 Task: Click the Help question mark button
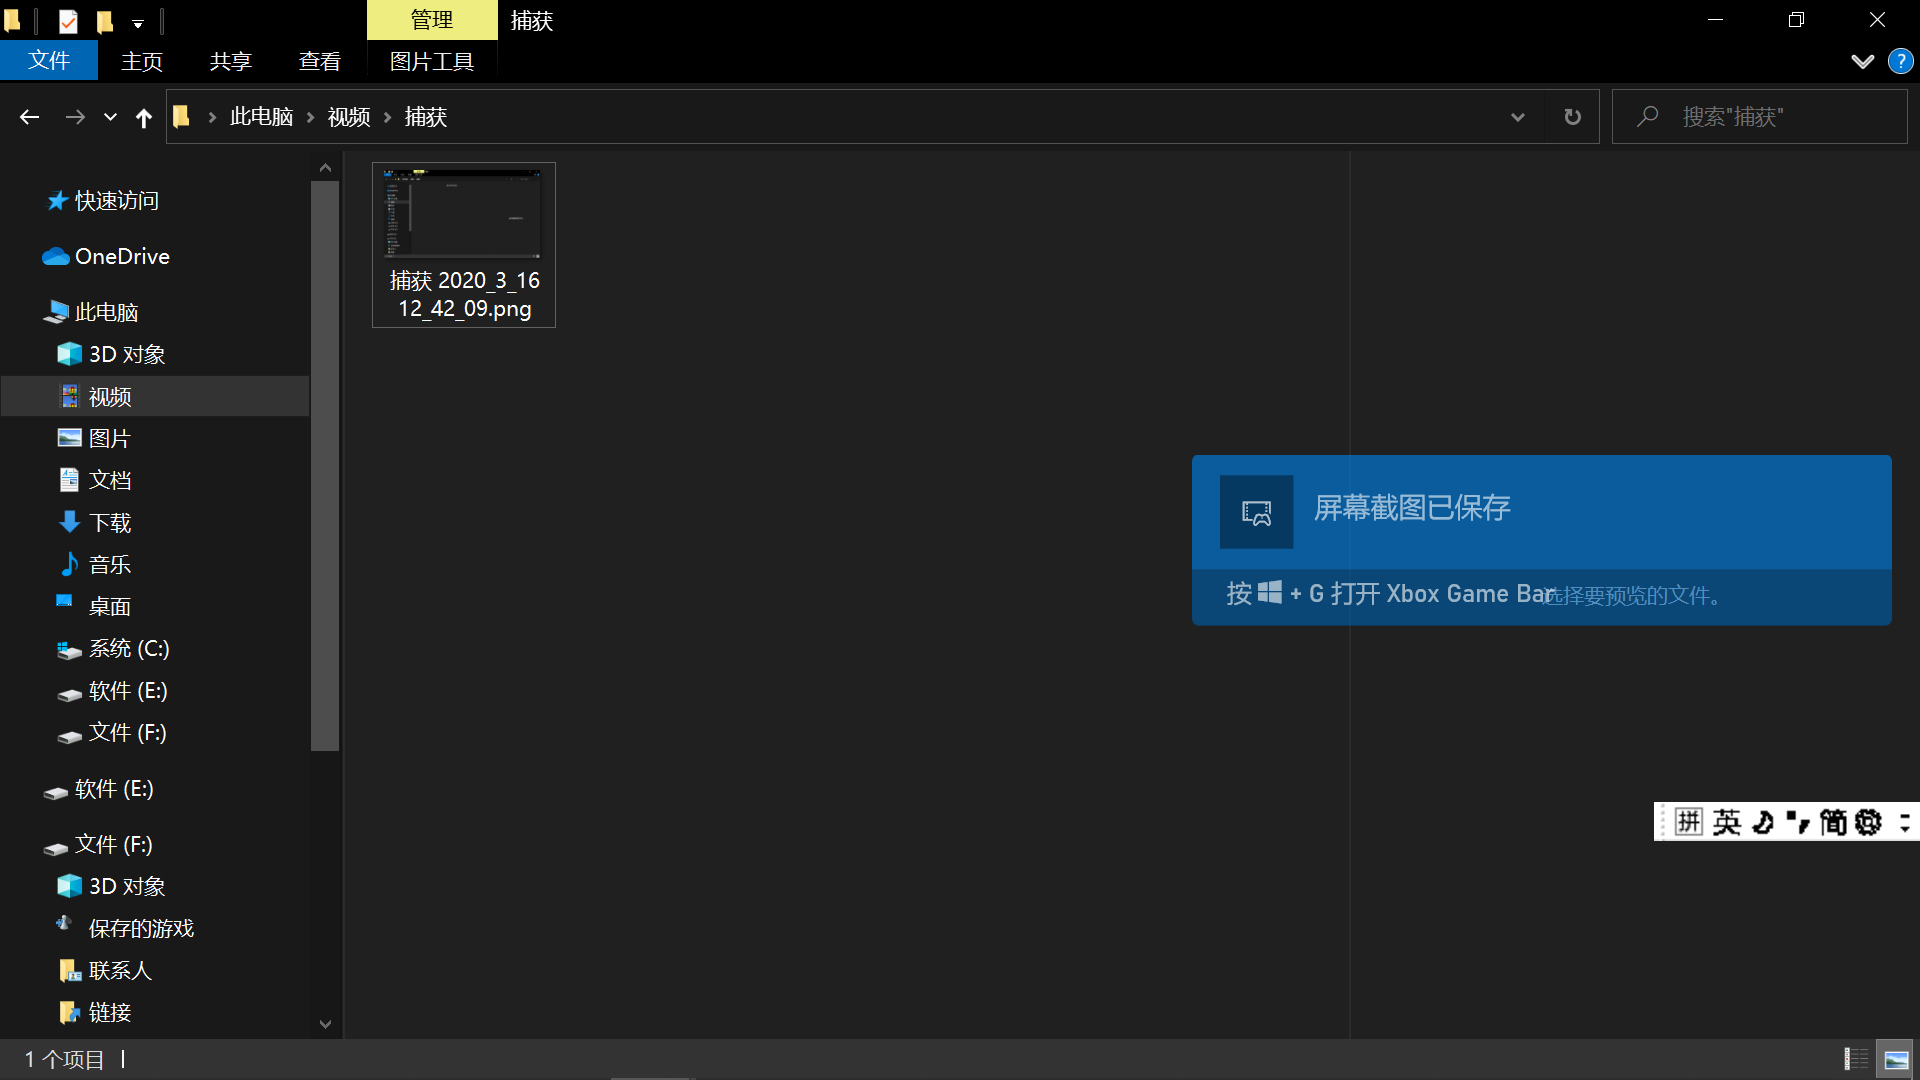tap(1899, 61)
